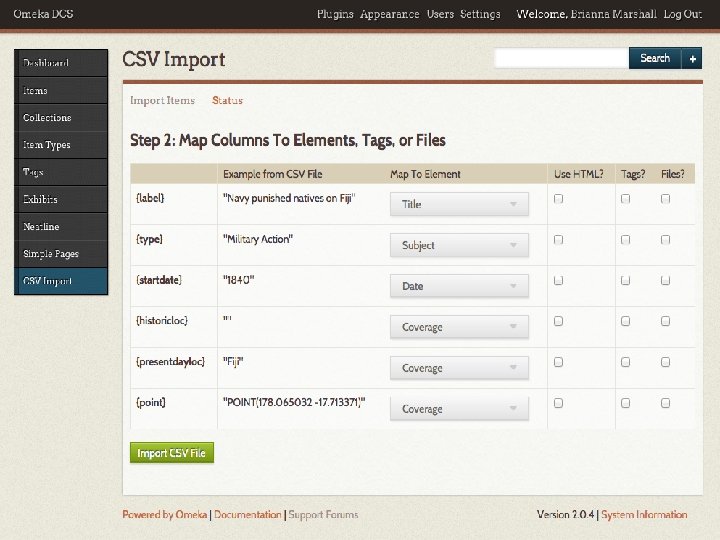
Task: Check Tags for the {point} row
Action: 625,403
